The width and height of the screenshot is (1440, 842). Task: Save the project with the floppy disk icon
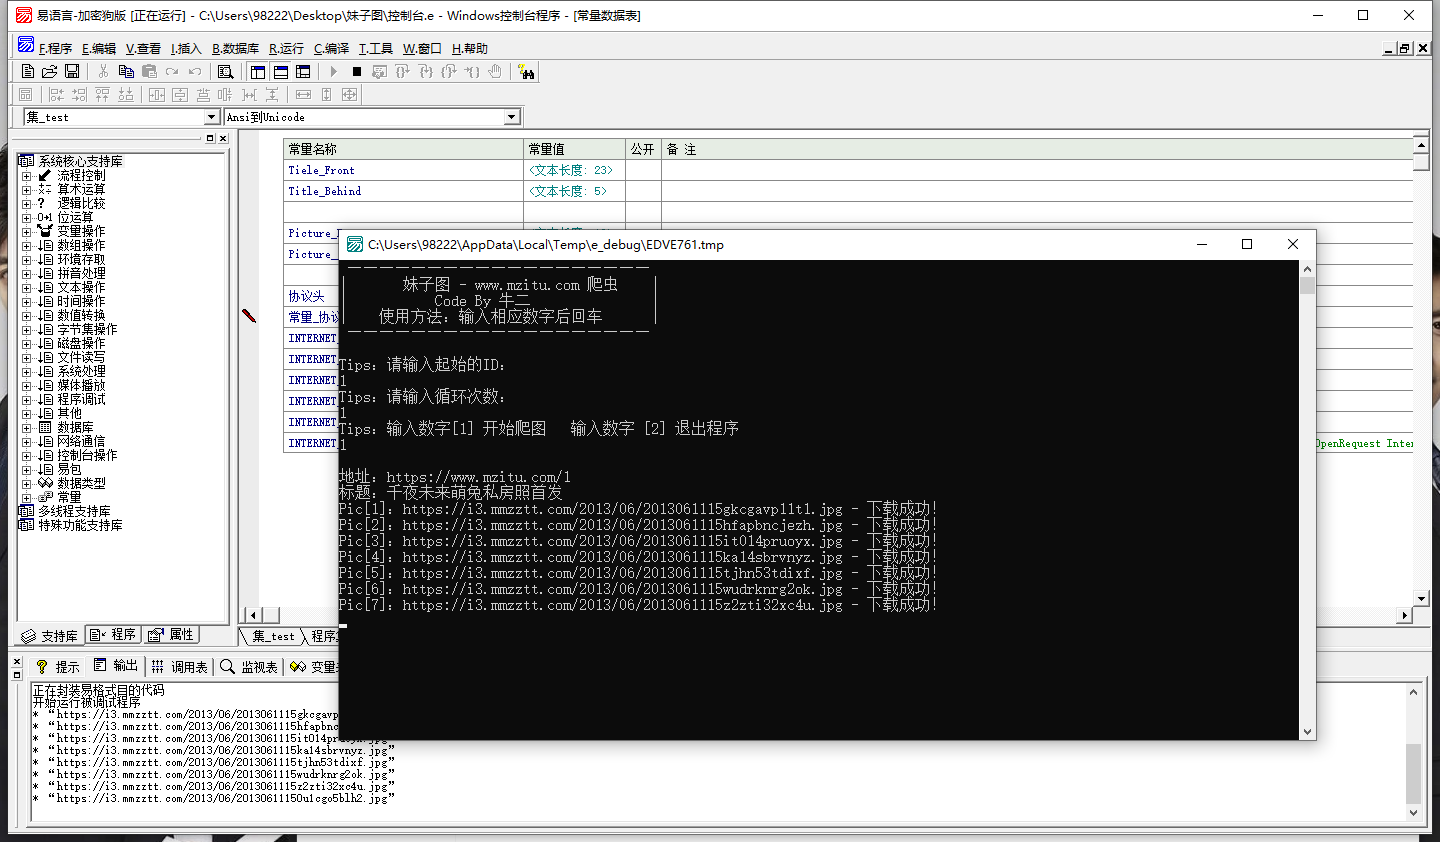72,72
